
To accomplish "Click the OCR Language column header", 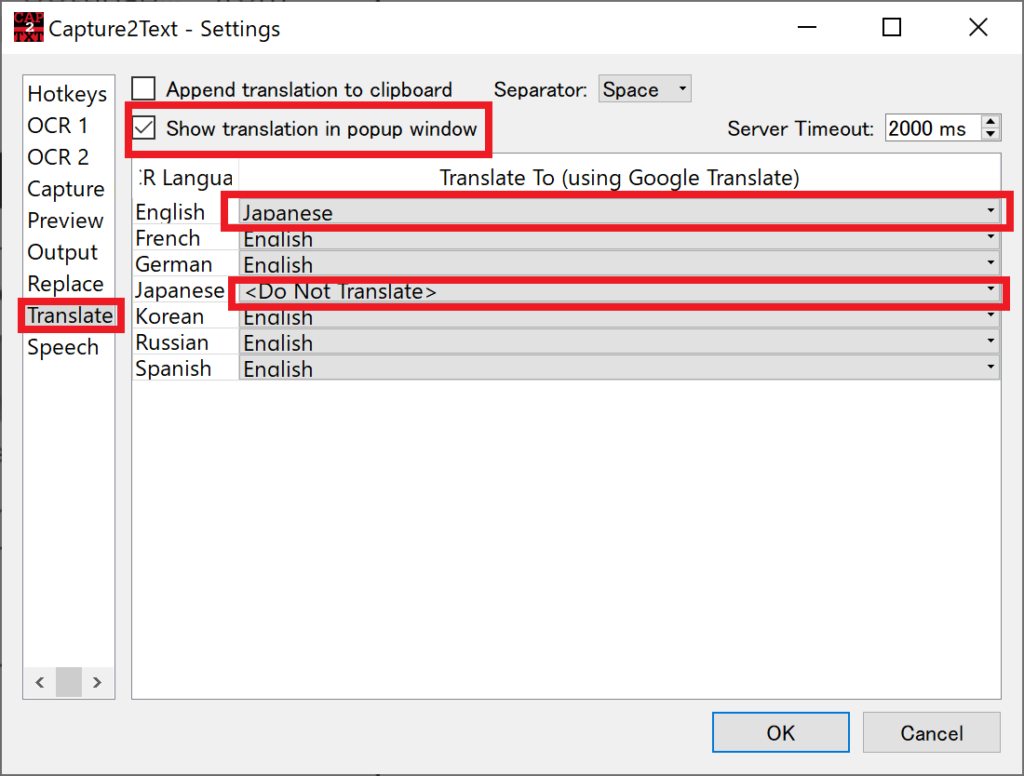I will pyautogui.click(x=185, y=178).
